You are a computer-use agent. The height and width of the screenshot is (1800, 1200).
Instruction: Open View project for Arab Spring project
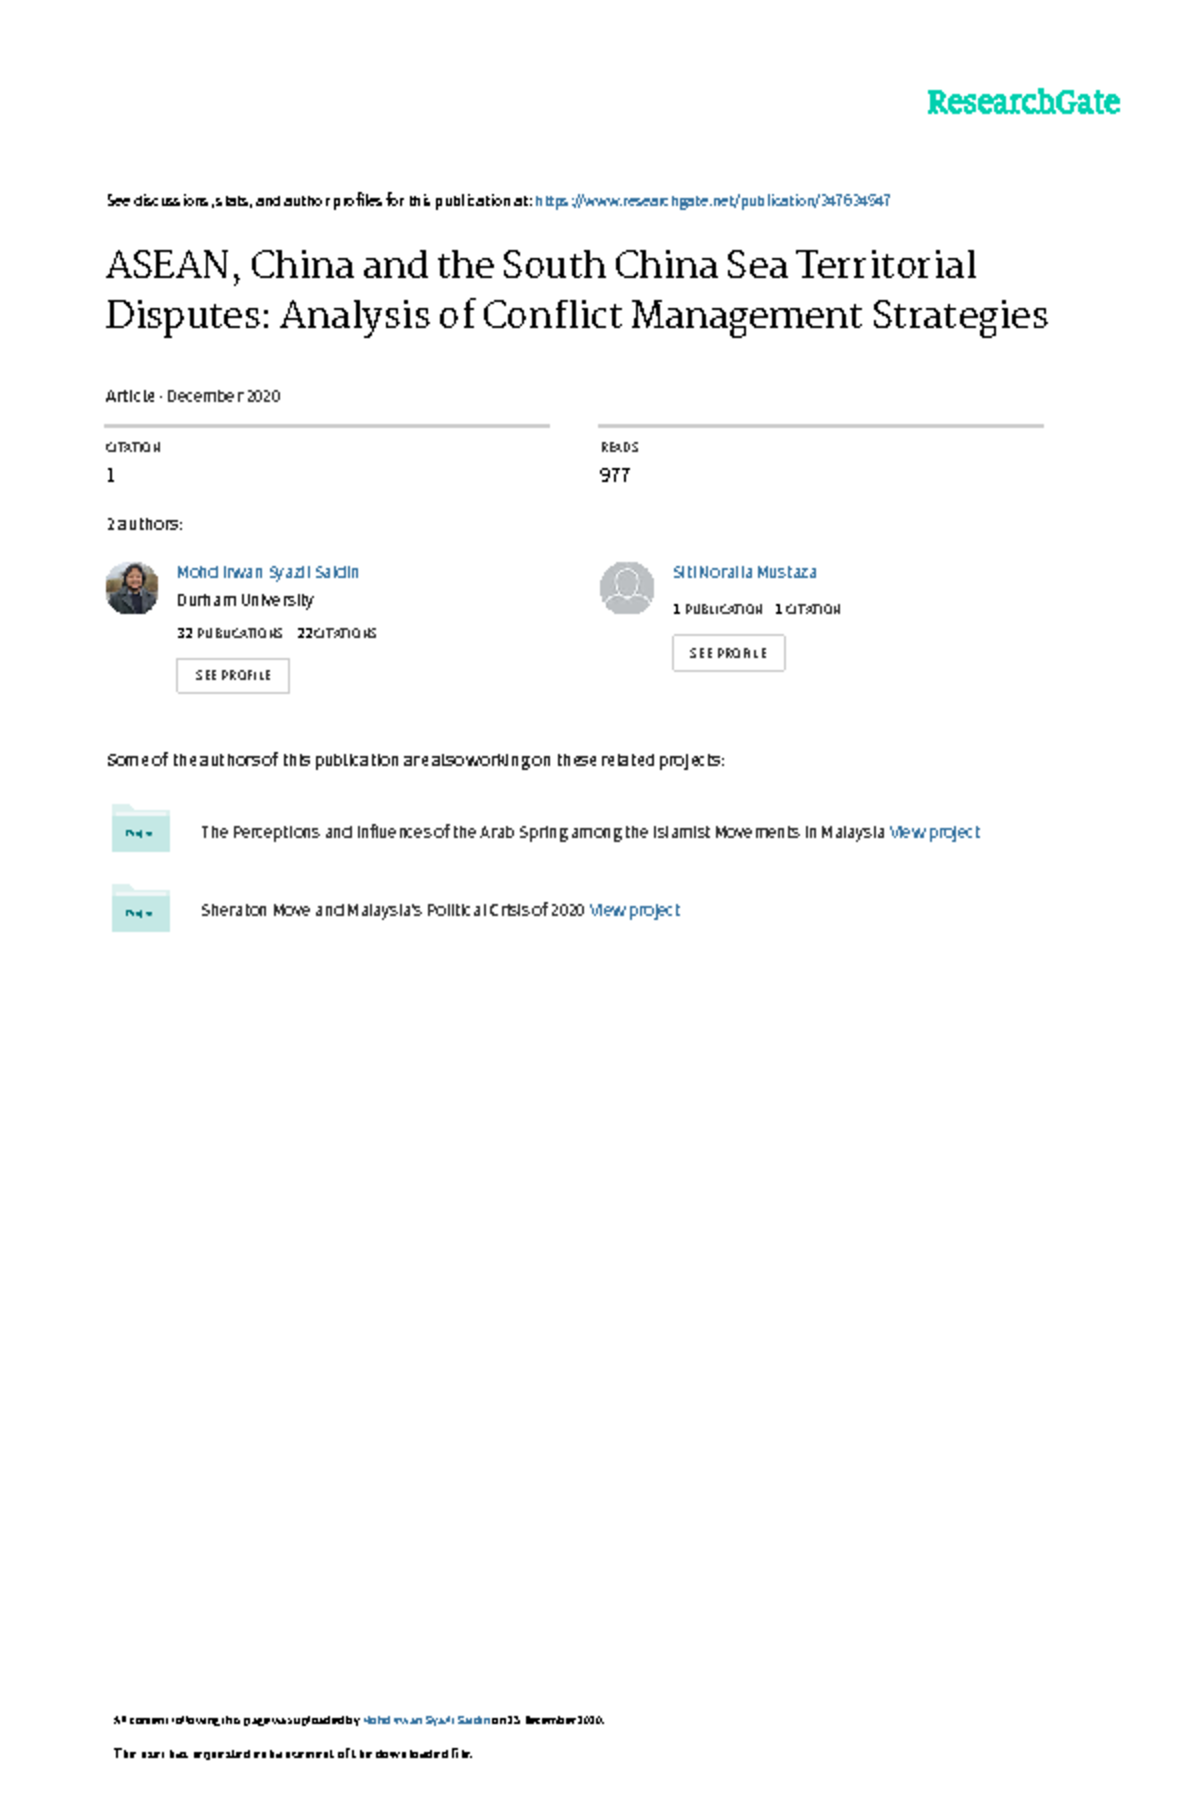click(x=934, y=832)
